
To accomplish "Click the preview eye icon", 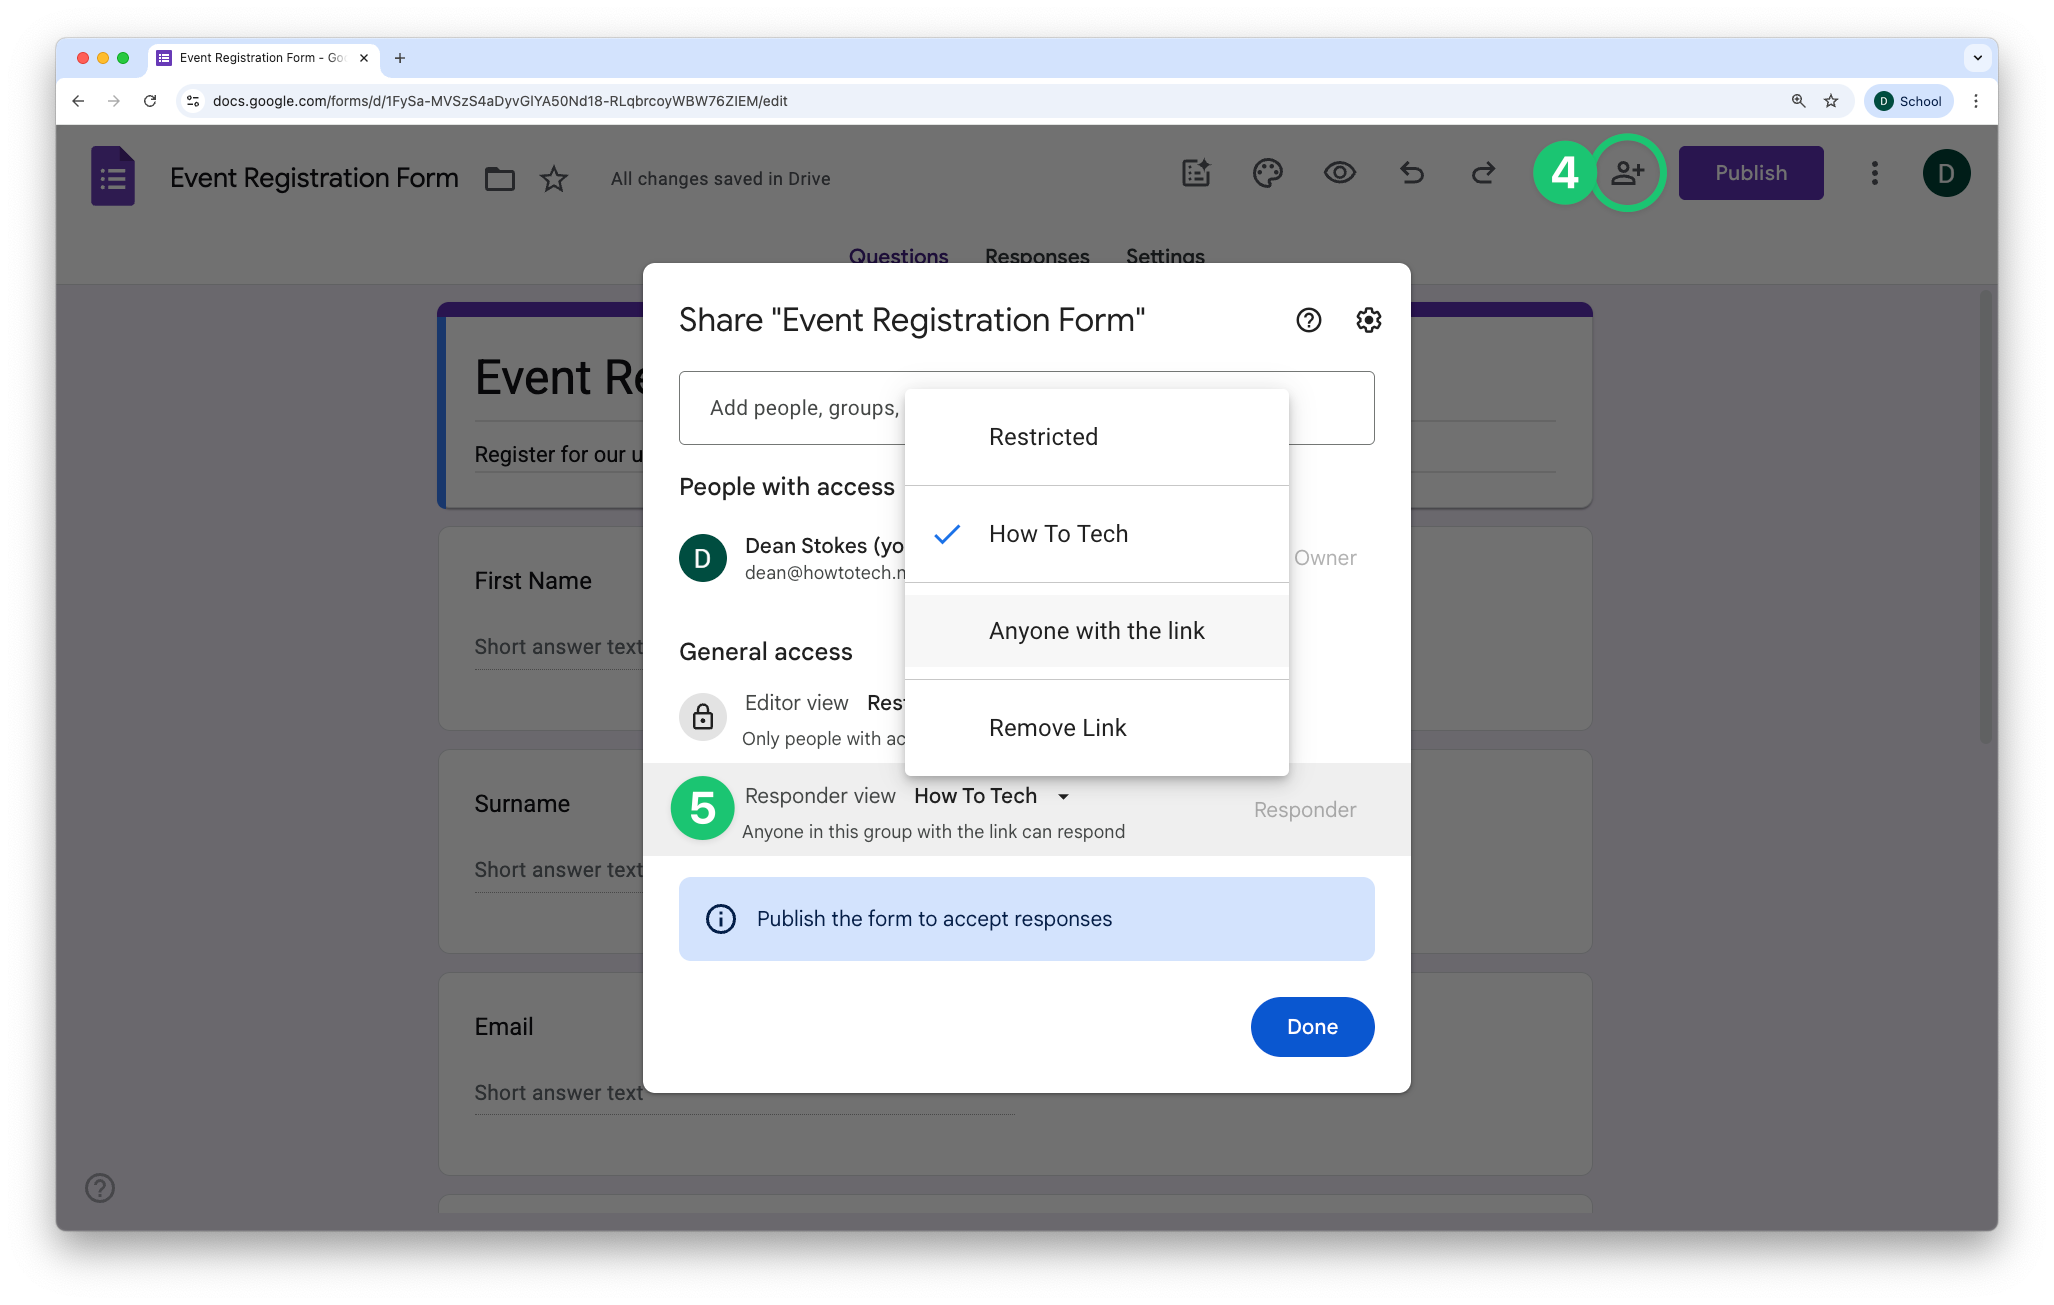I will point(1339,173).
